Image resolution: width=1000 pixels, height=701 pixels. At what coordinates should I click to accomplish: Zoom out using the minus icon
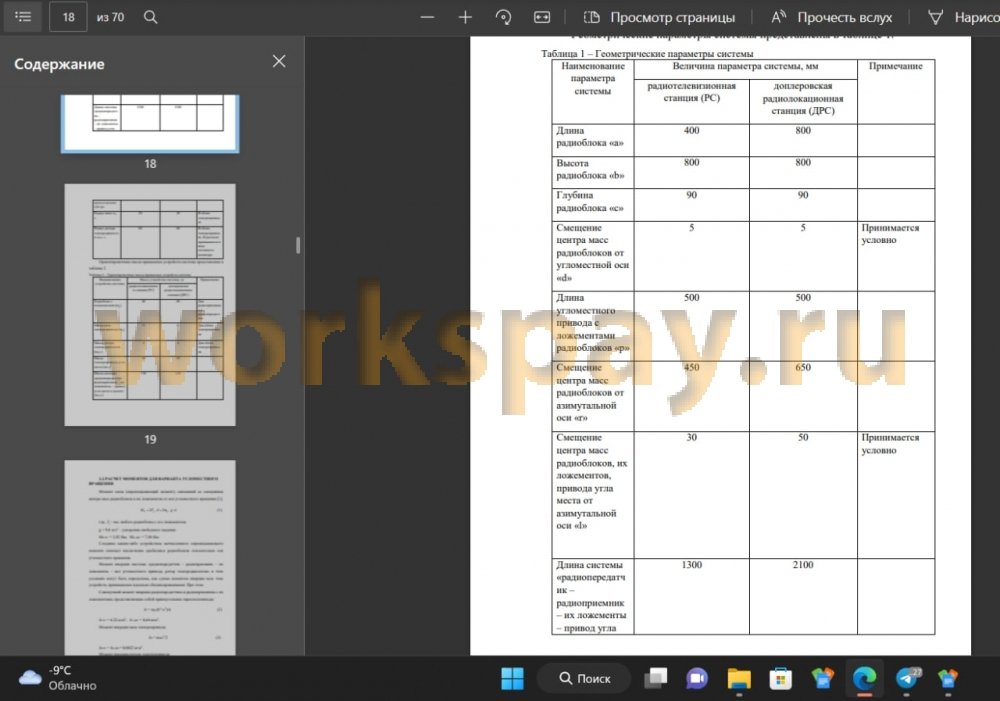pyautogui.click(x=427, y=17)
